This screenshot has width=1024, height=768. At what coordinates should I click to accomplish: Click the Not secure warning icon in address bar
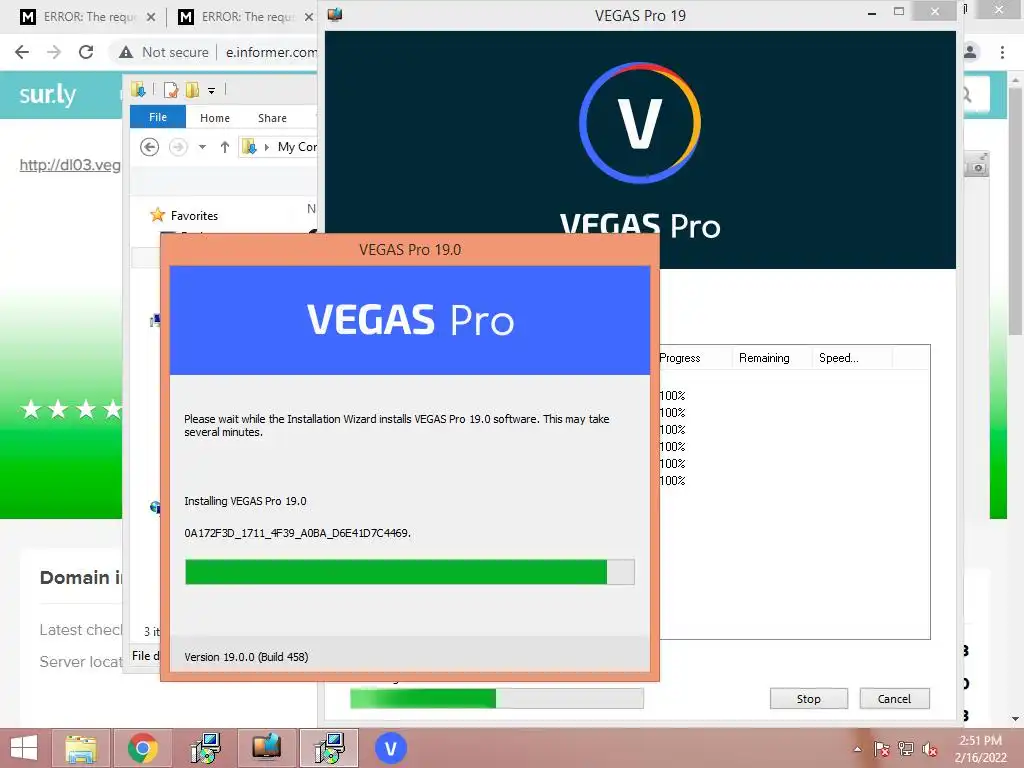[x=126, y=52]
